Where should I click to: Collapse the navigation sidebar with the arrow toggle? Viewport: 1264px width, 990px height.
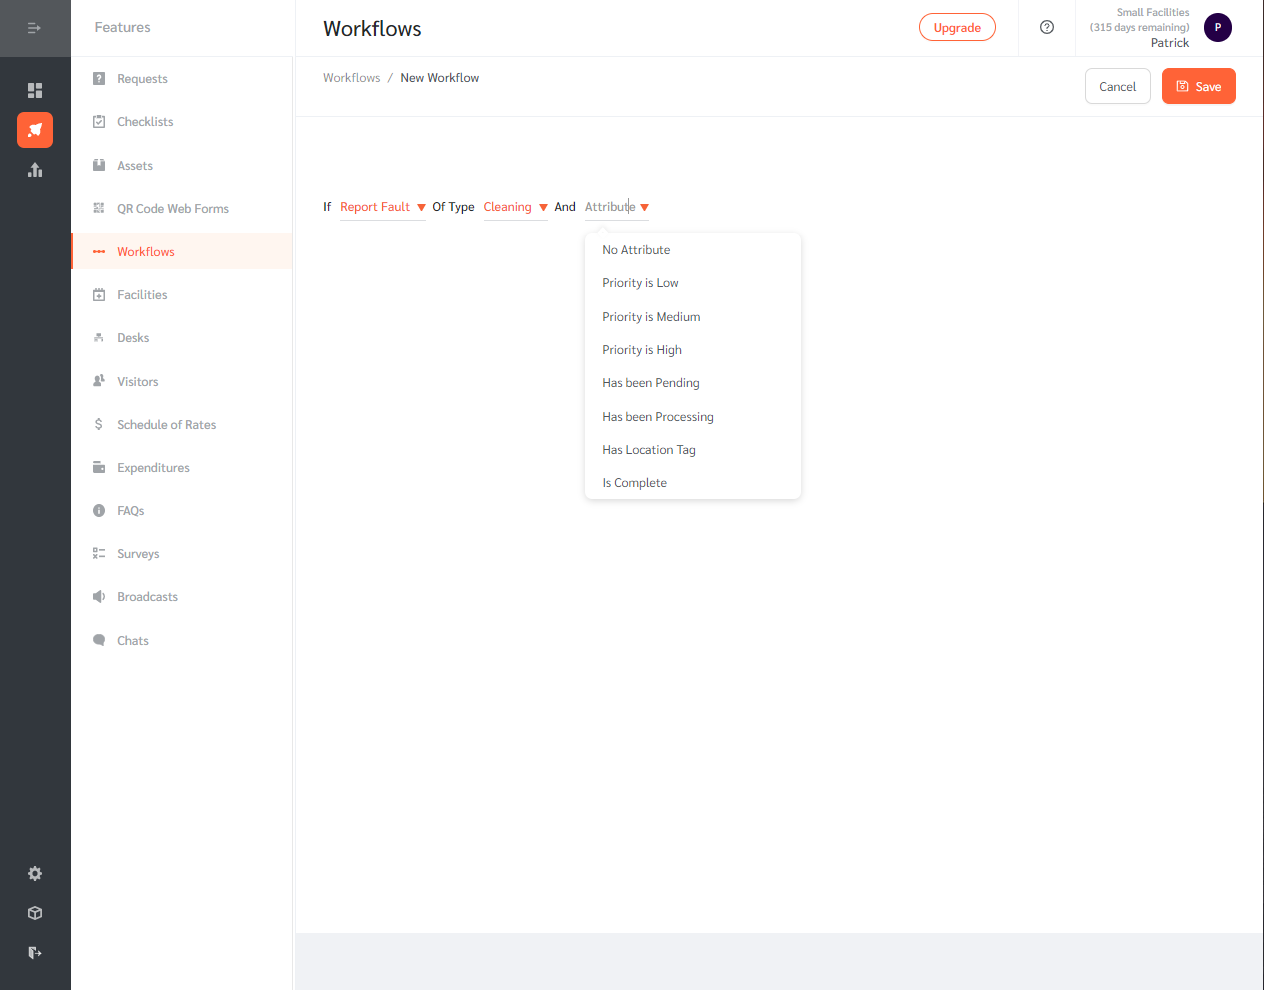[35, 28]
